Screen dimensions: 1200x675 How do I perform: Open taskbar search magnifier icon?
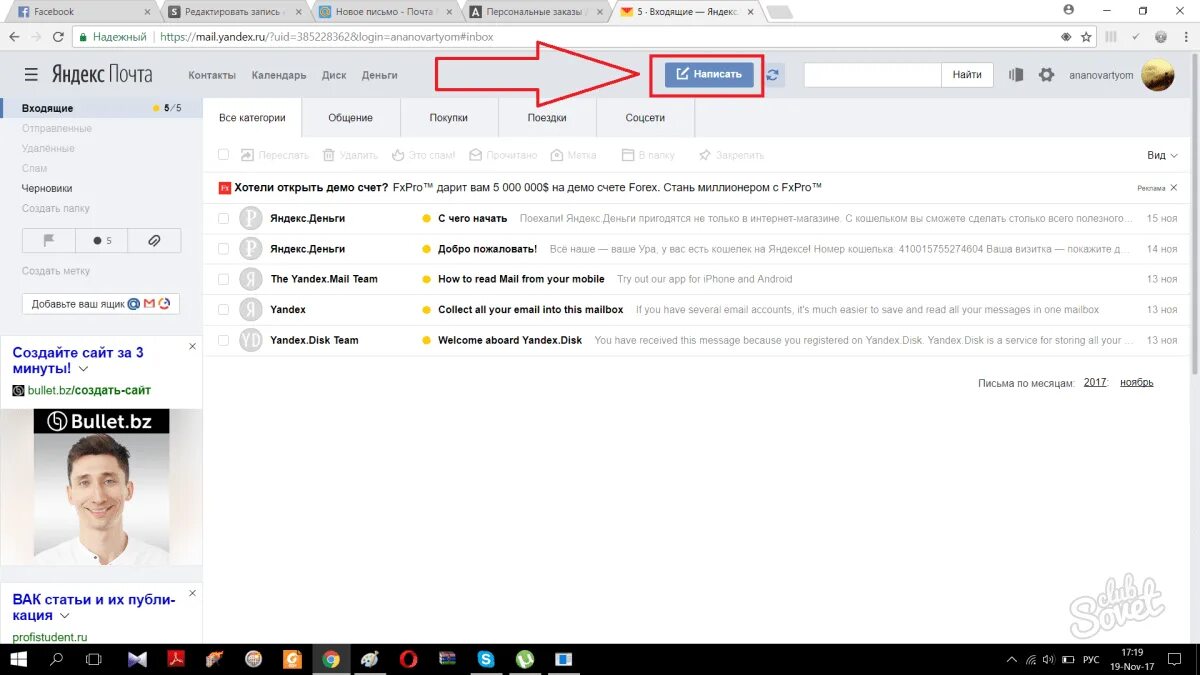tap(56, 659)
